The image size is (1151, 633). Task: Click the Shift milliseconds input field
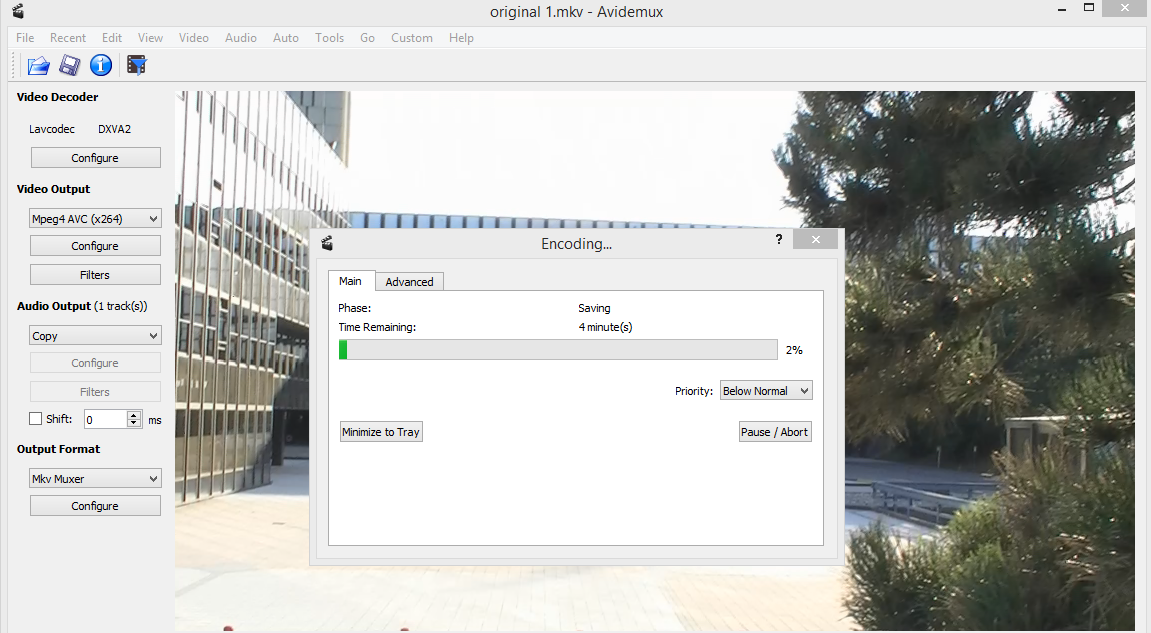pos(106,419)
